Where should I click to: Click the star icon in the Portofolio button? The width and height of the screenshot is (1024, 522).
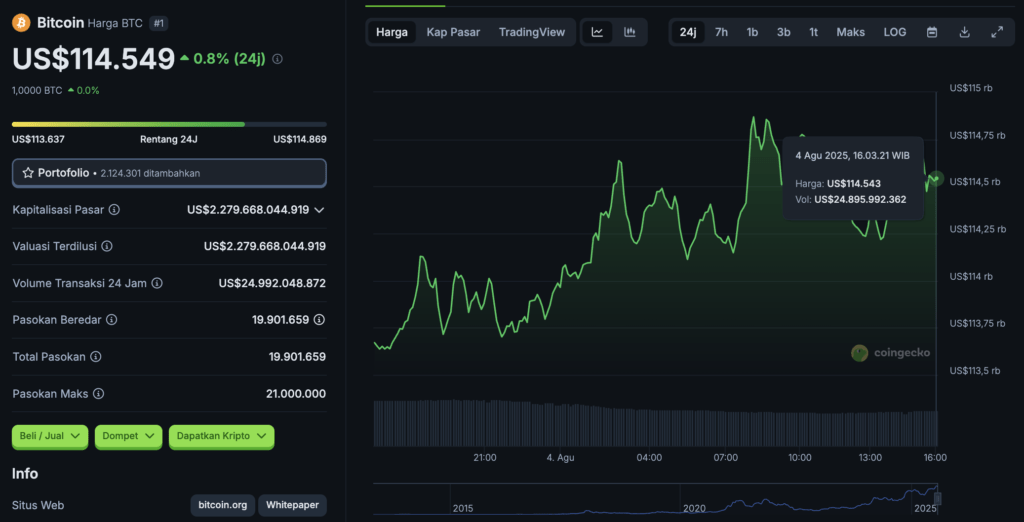tap(28, 173)
